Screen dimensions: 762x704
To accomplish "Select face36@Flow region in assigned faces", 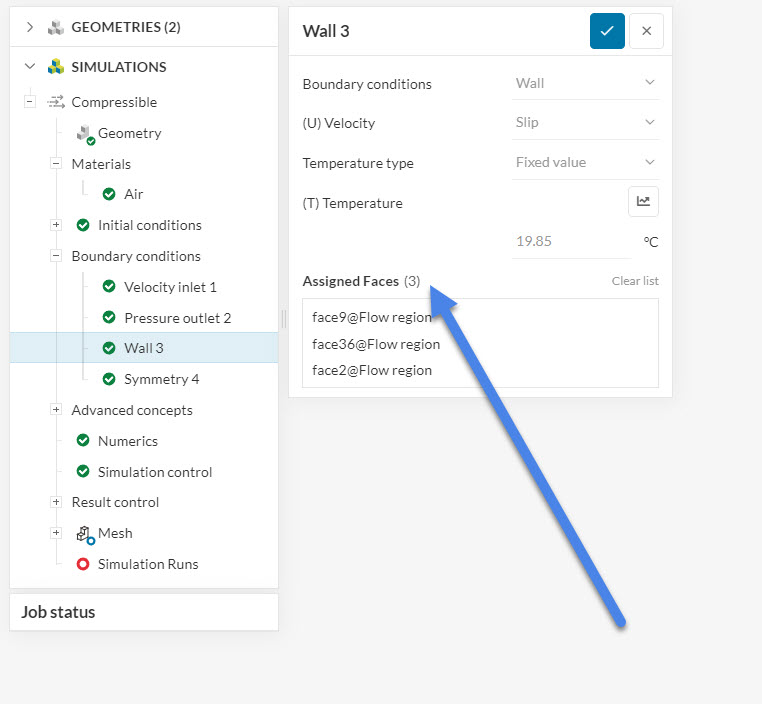I will 376,344.
